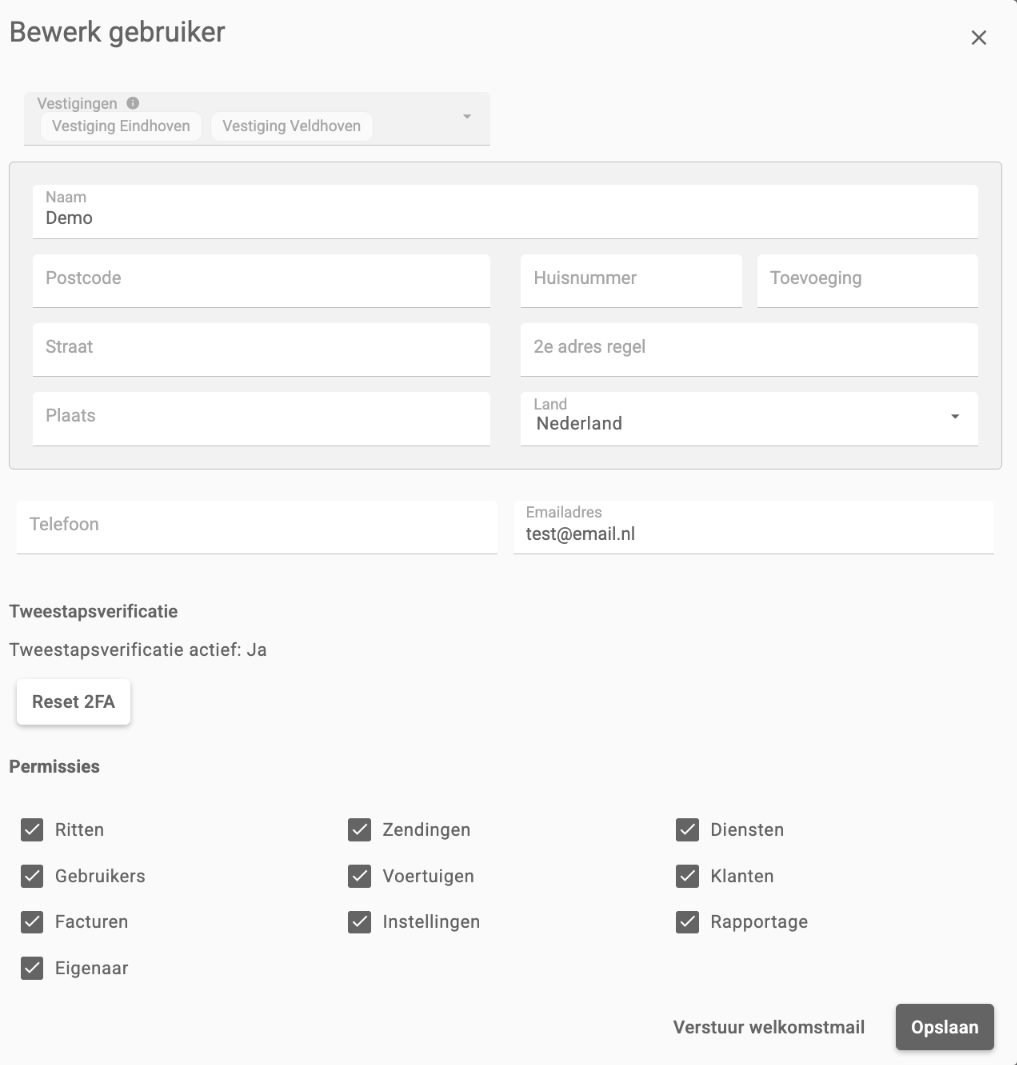Viewport: 1017px width, 1065px height.
Task: Disable the Facturen permission
Action: point(32,922)
